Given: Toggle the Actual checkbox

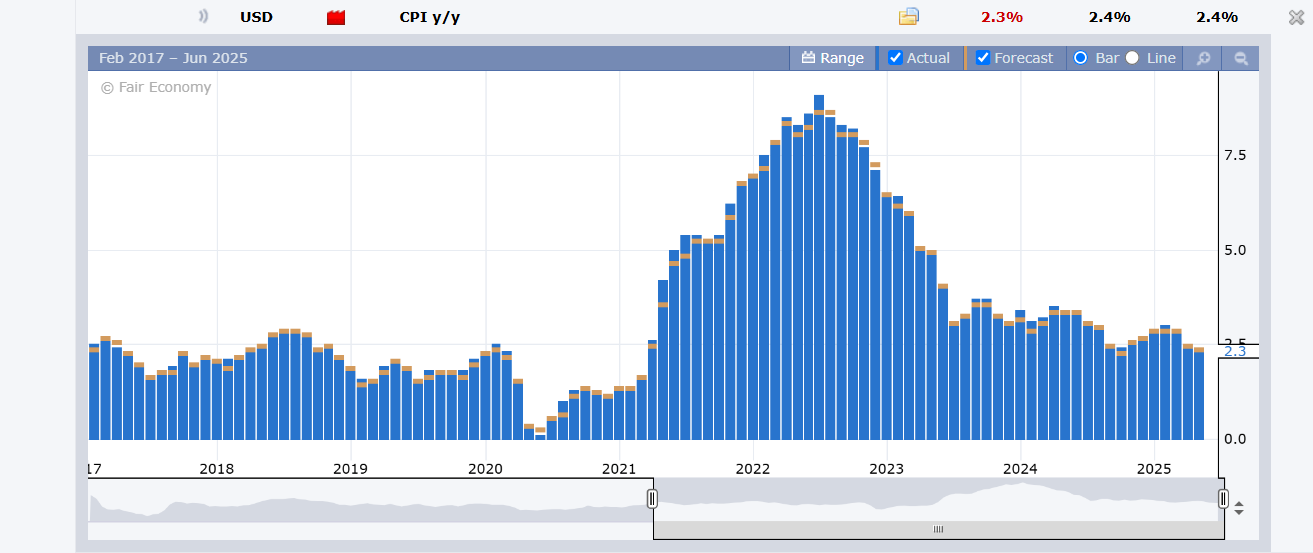Looking at the screenshot, I should coord(895,58).
